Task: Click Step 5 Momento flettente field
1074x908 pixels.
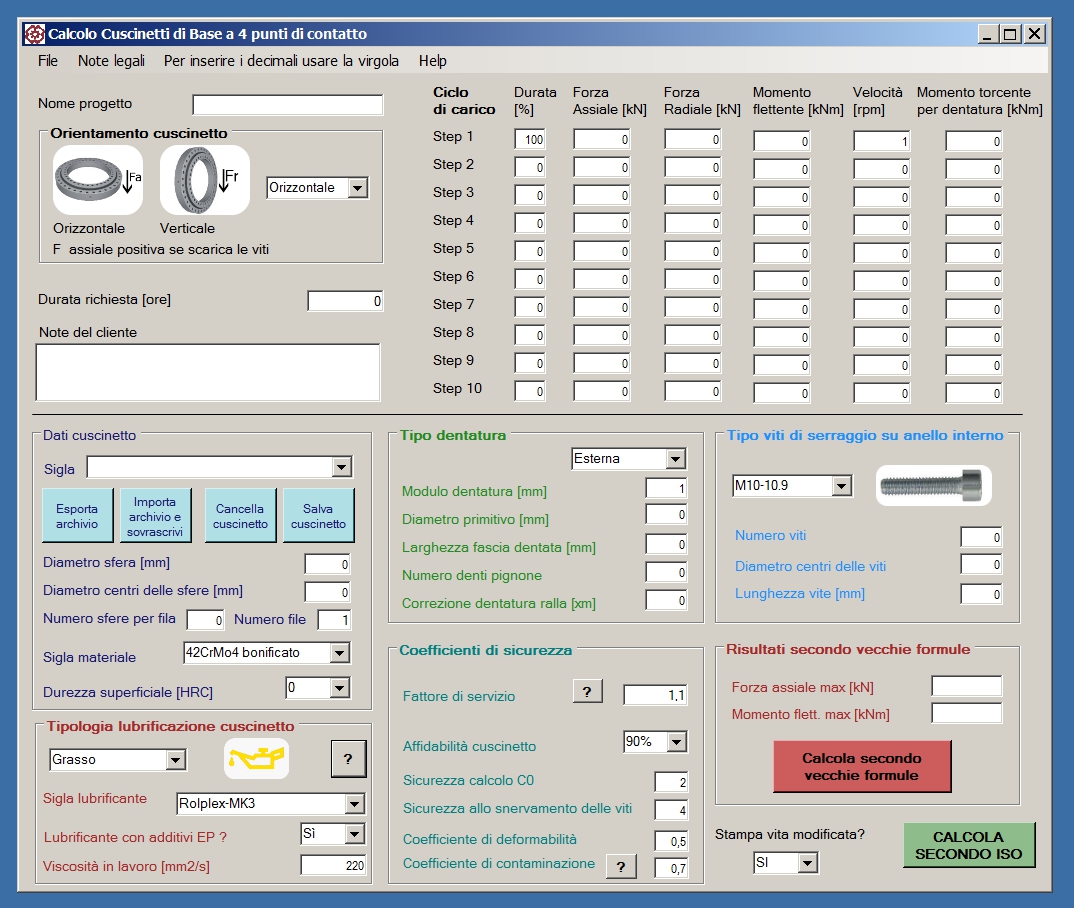Action: click(x=782, y=253)
